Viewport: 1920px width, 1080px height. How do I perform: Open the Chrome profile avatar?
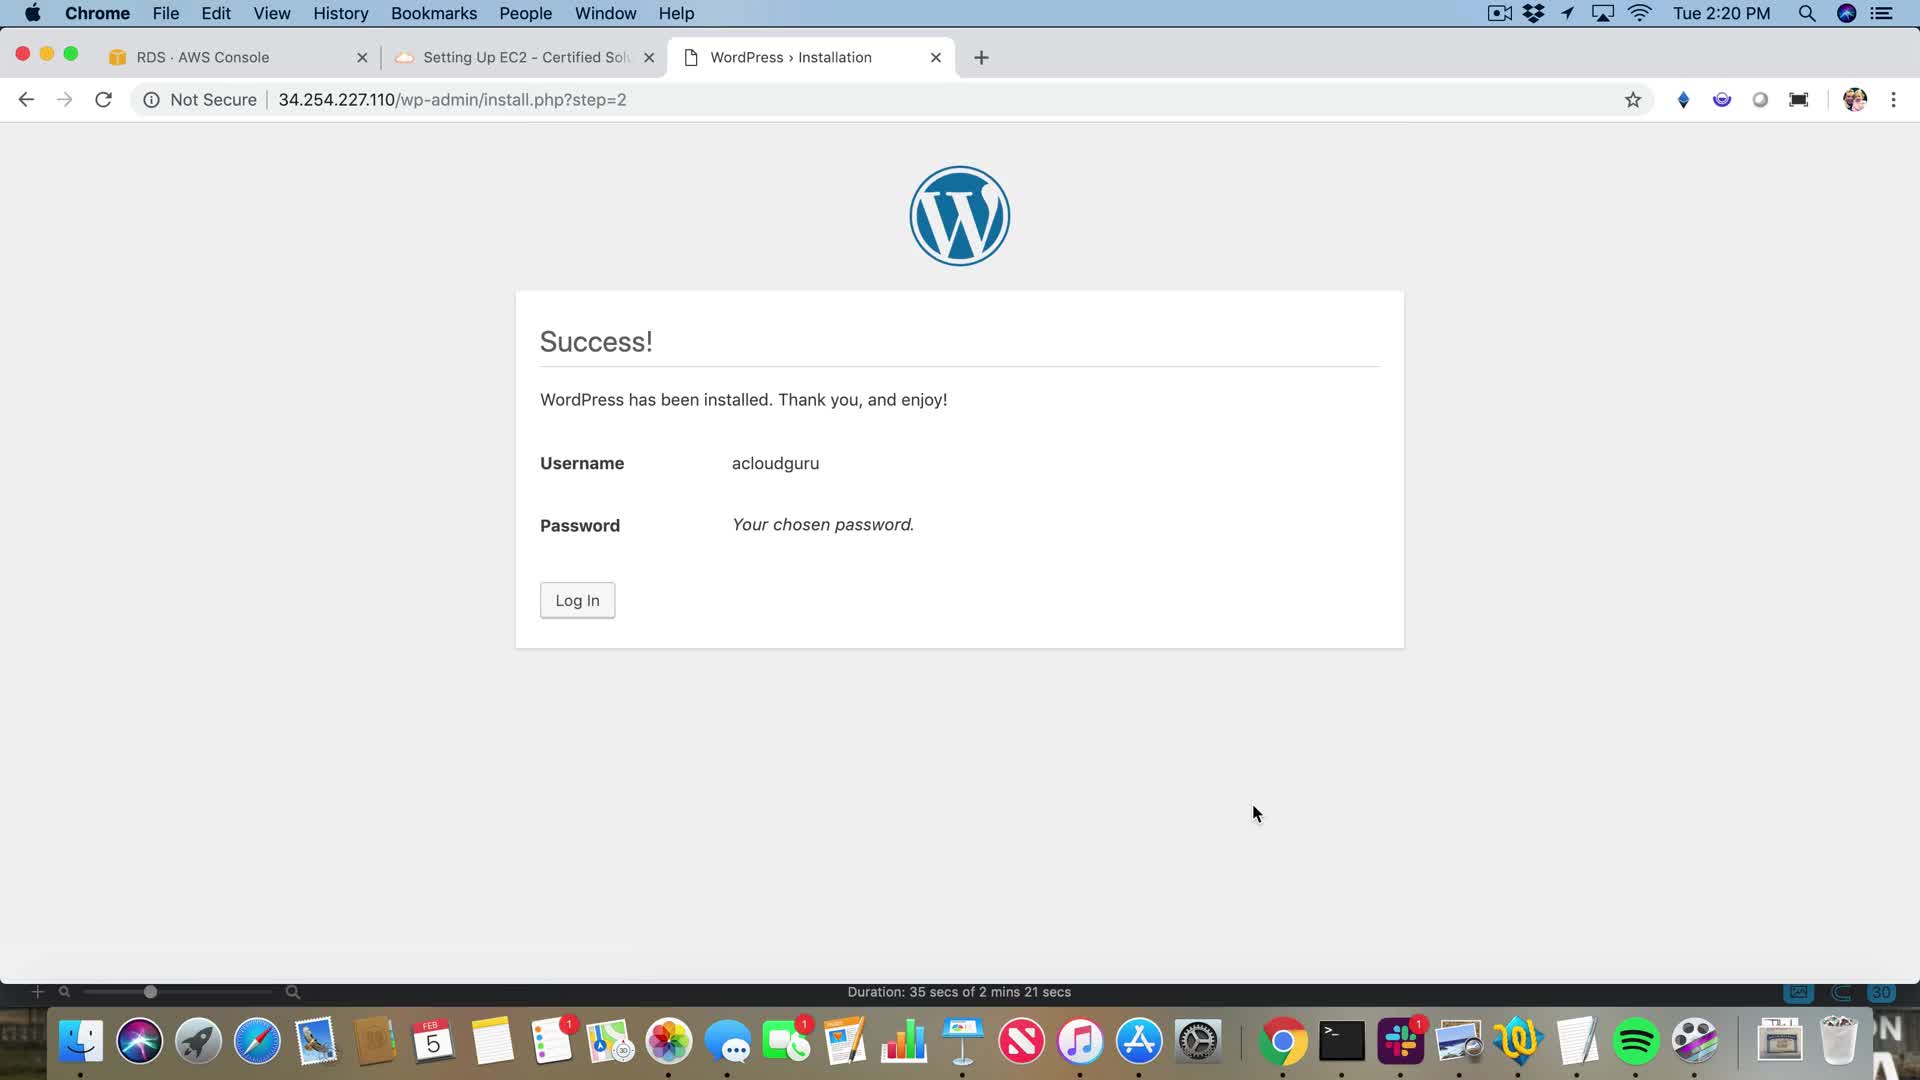1854,100
